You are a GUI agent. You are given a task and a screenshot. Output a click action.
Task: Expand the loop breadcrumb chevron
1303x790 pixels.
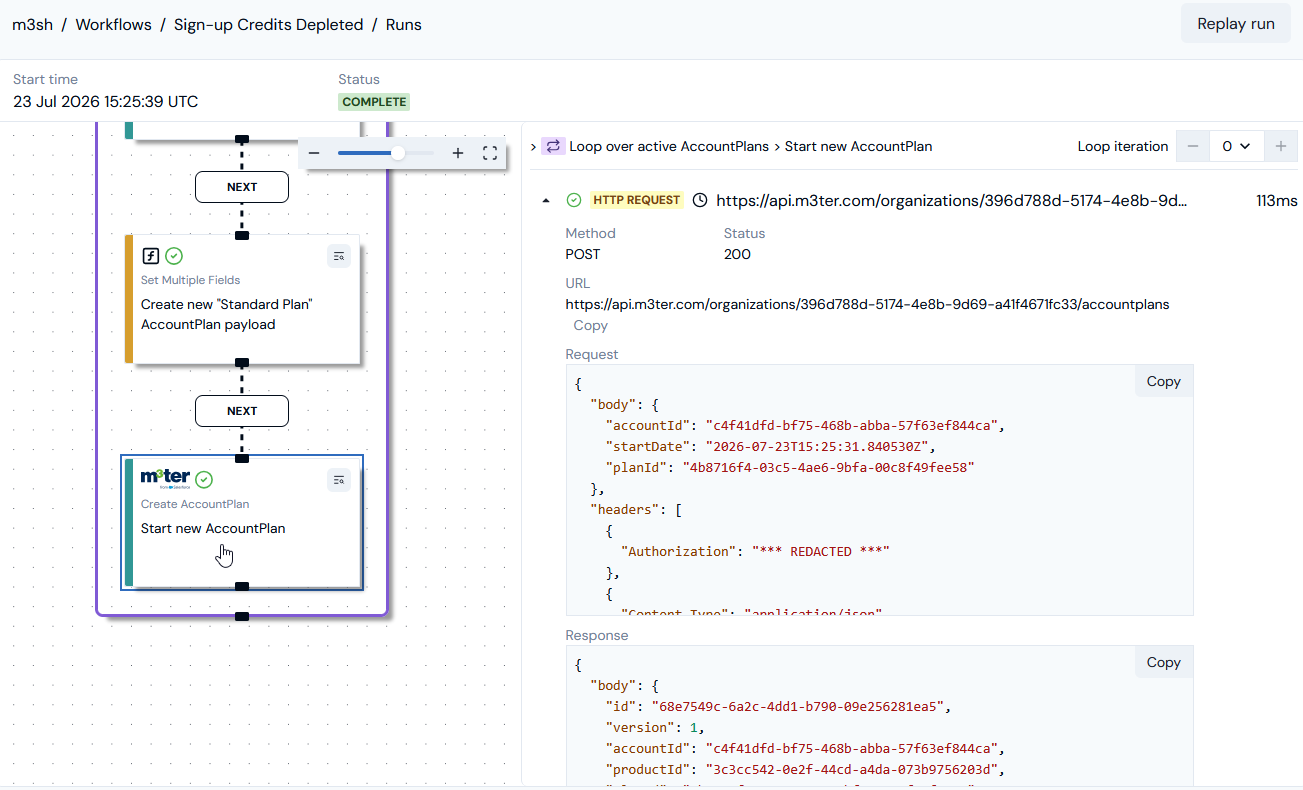(533, 147)
